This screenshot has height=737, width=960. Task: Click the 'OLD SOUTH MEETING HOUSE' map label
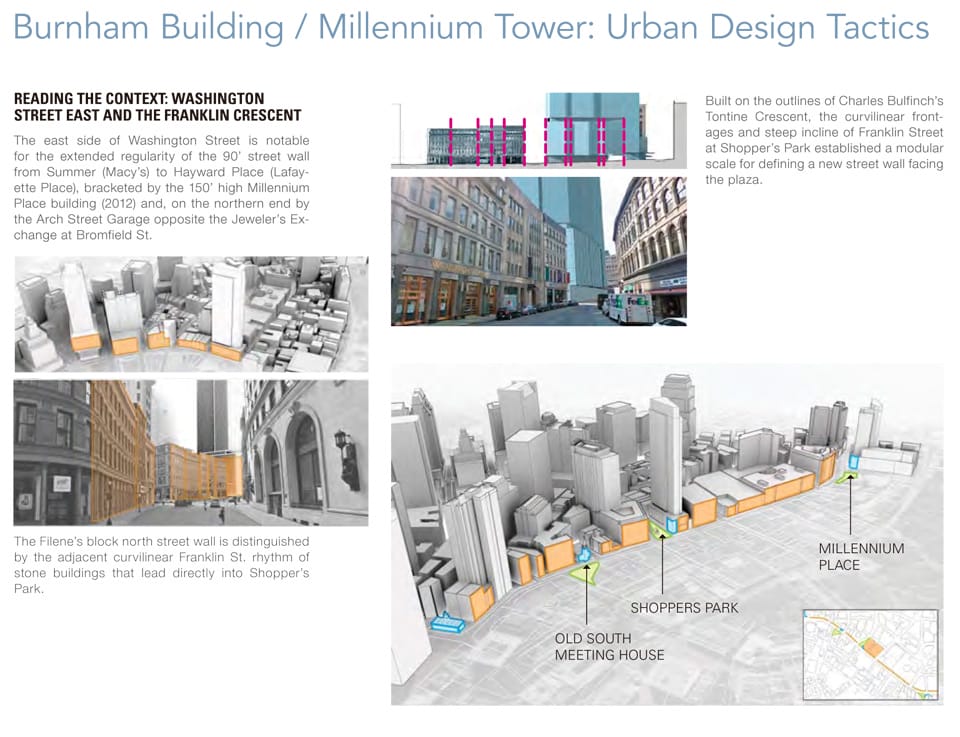(x=609, y=646)
